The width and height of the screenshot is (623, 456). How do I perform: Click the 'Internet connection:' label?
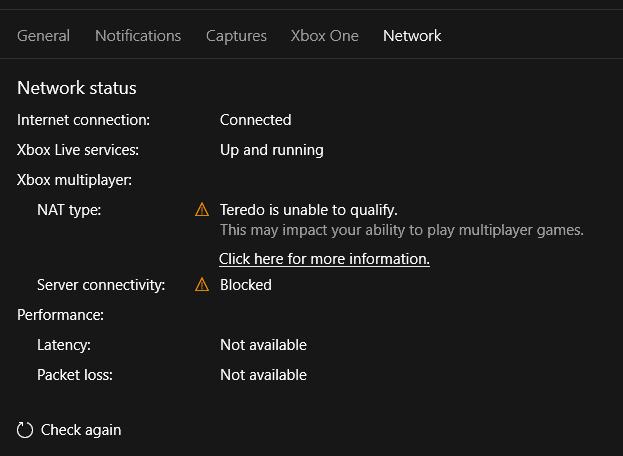(x=83, y=120)
